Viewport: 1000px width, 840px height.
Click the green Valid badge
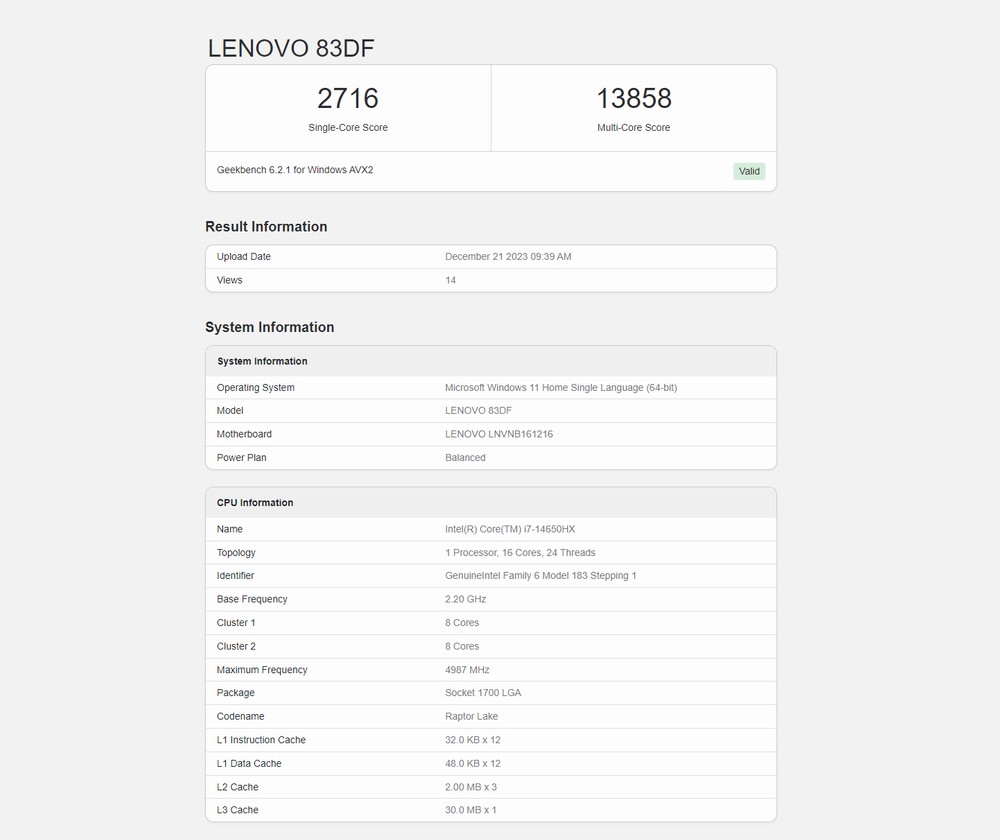(x=749, y=171)
